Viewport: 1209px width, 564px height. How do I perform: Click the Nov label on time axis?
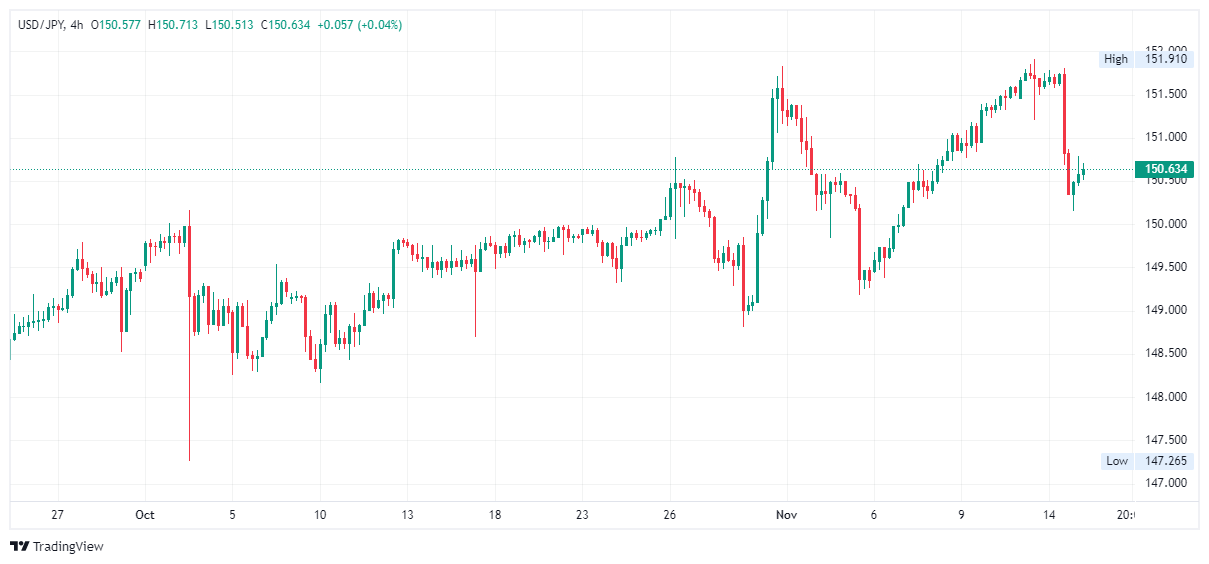(788, 516)
